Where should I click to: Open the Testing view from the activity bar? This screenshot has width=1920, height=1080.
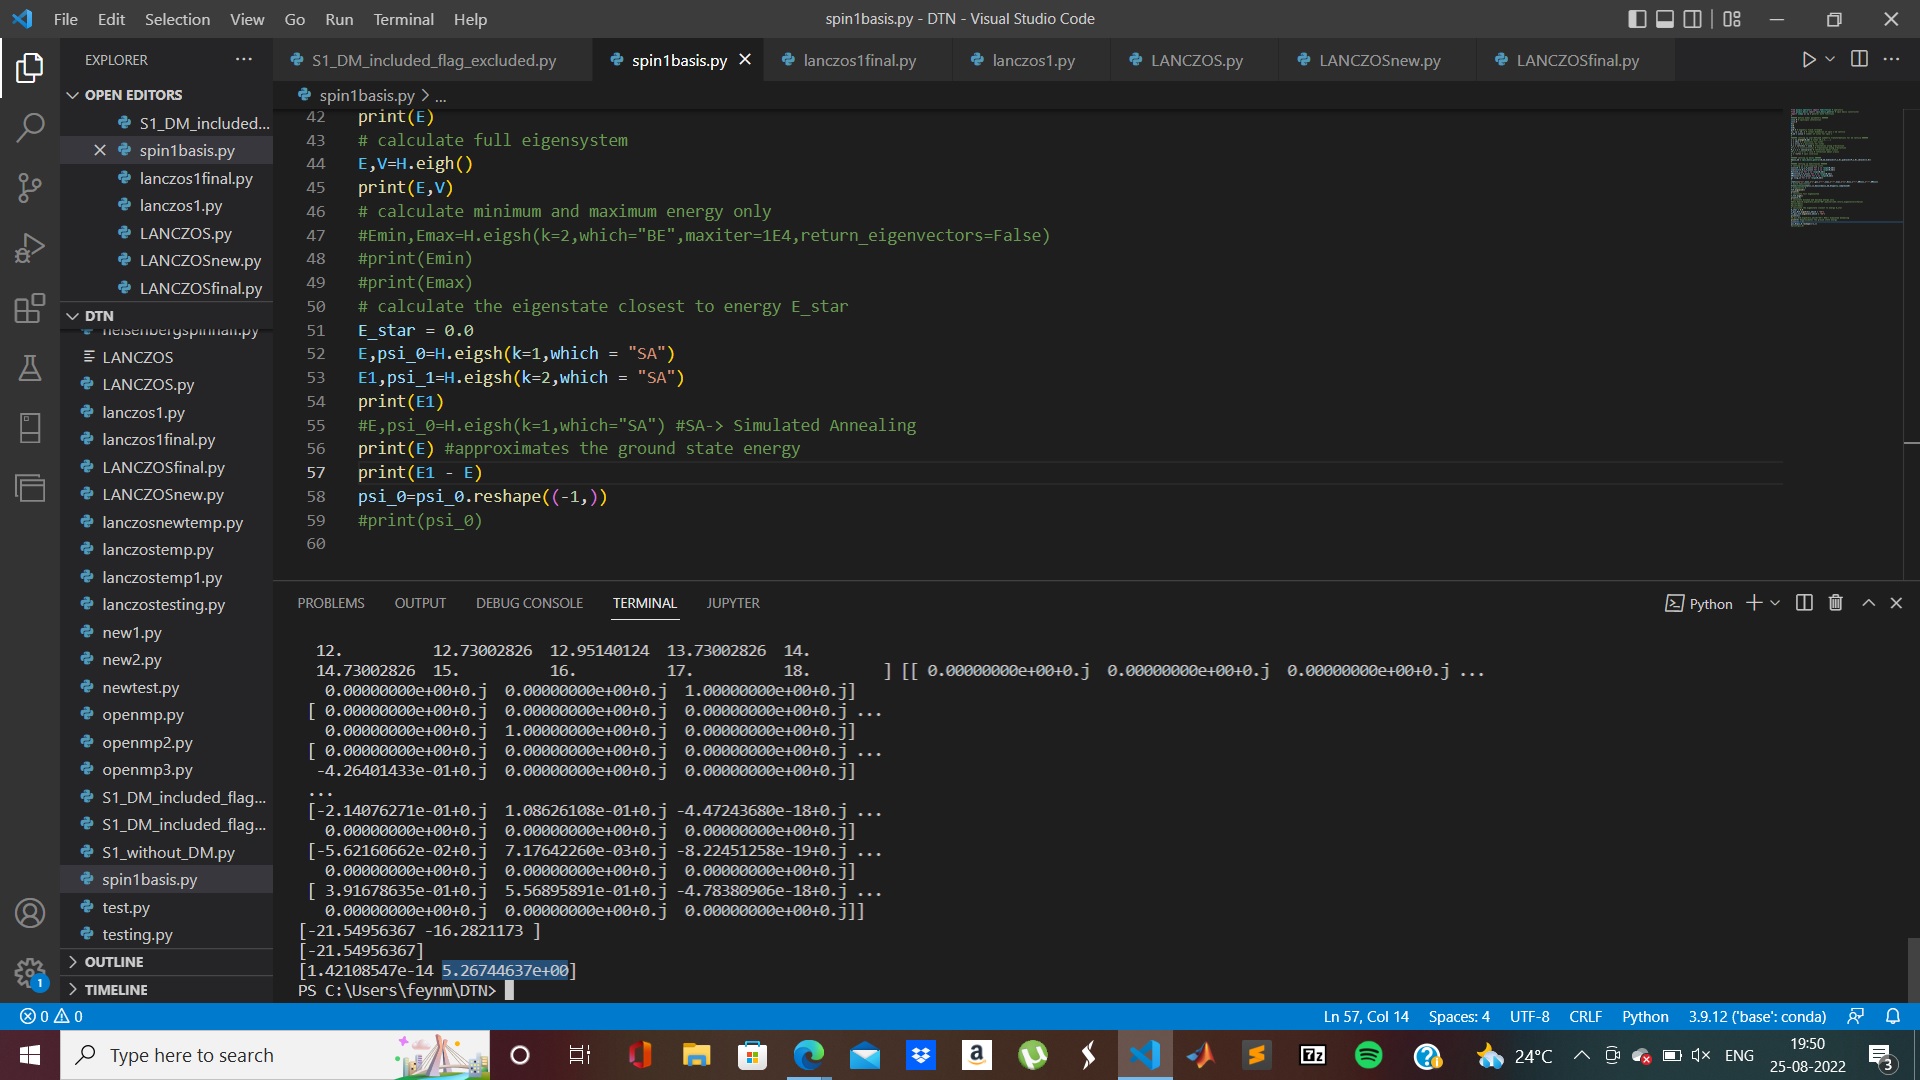coord(30,368)
